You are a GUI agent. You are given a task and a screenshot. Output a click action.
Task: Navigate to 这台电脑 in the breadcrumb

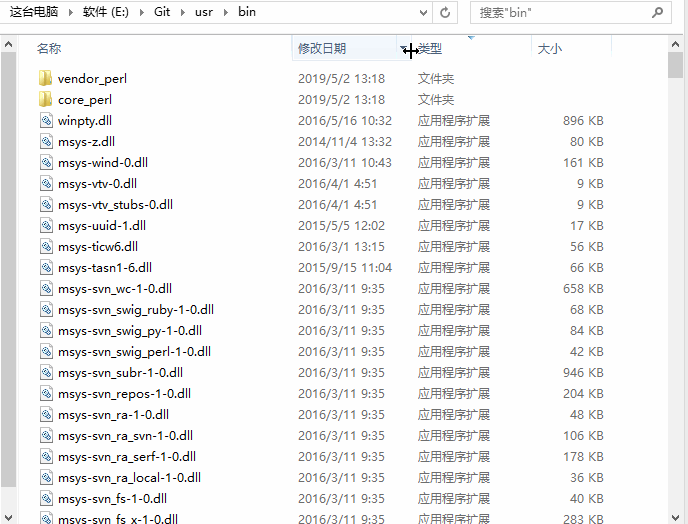coord(34,13)
